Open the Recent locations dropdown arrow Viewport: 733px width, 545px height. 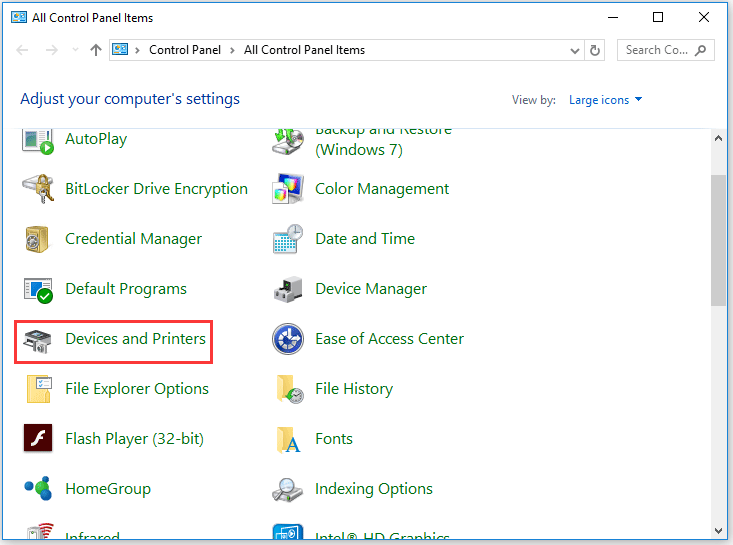click(75, 50)
